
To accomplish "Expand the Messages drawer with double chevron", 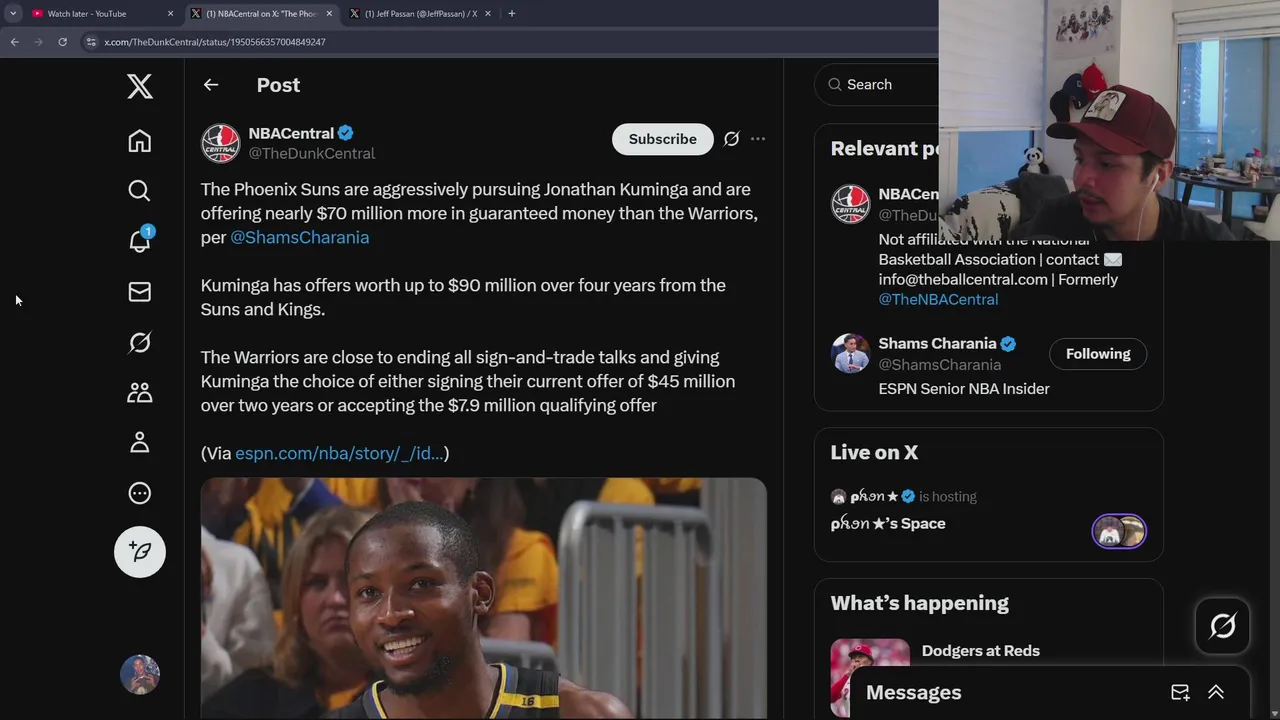I will 1216,692.
